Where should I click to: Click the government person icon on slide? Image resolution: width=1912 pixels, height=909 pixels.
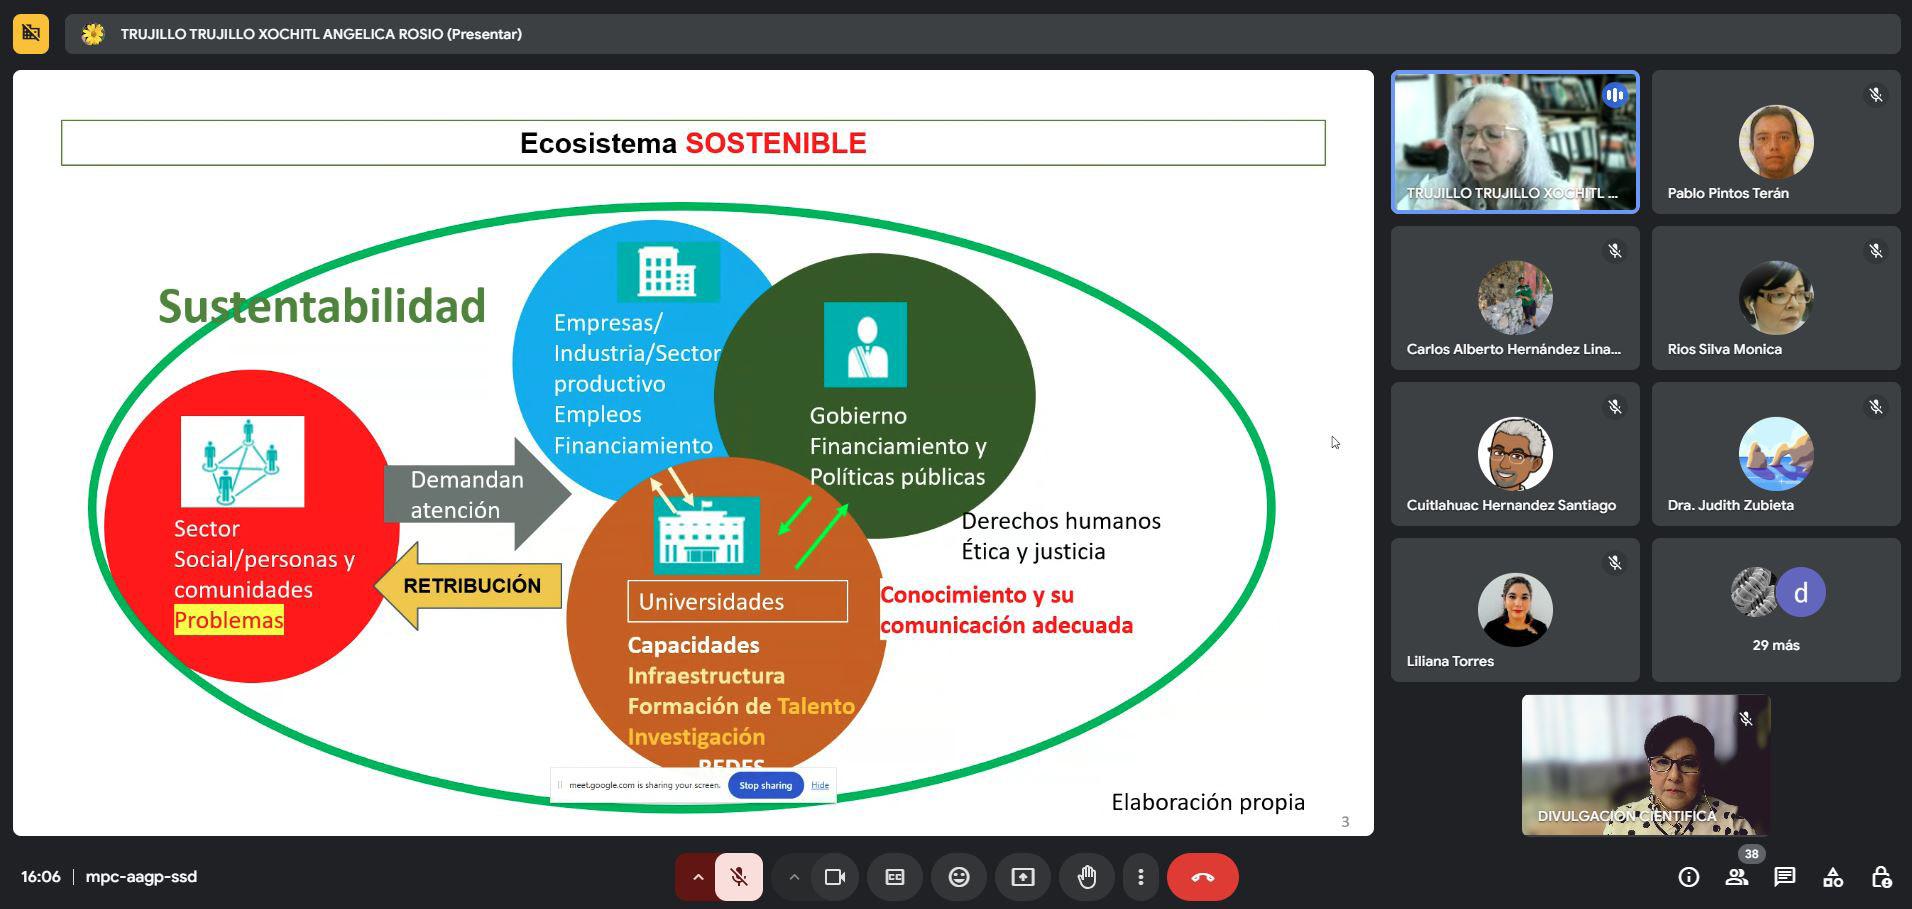[x=865, y=344]
